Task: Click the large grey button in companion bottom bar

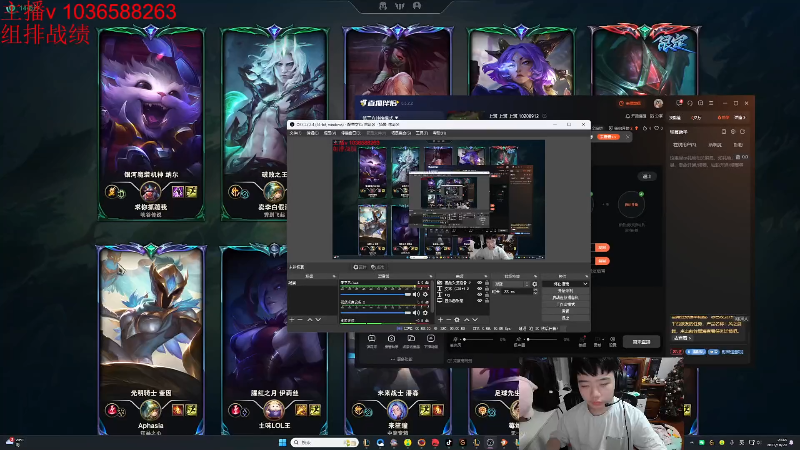Action: point(641,341)
